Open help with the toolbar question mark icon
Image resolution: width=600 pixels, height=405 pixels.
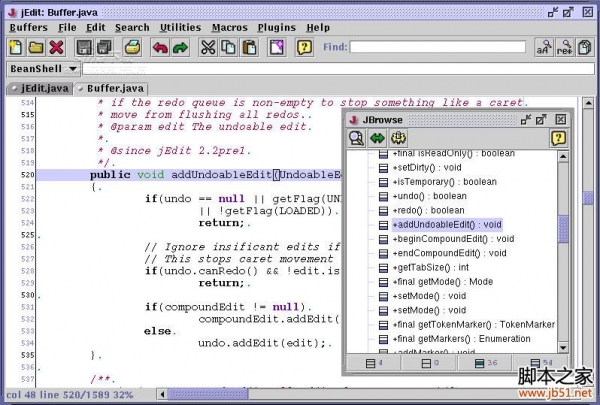(304, 47)
